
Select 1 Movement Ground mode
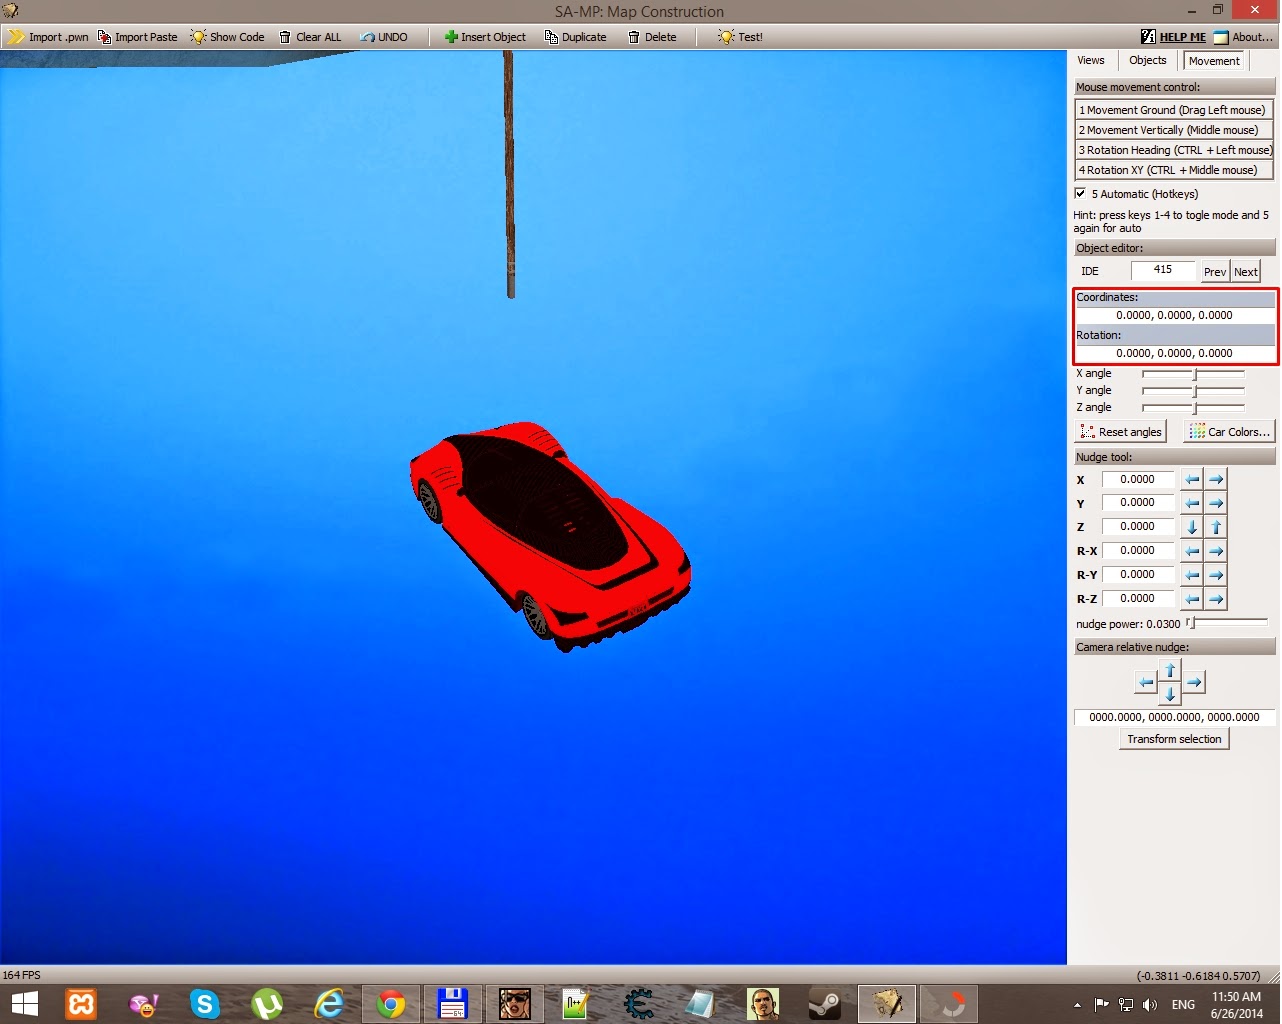[1173, 110]
